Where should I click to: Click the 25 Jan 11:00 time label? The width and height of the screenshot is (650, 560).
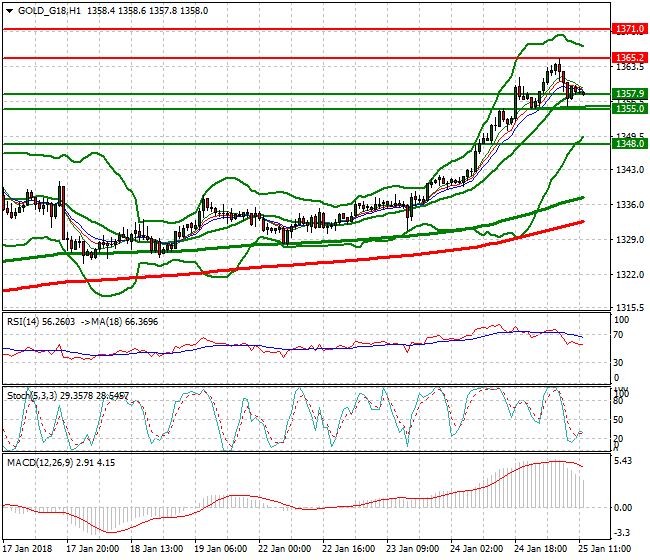click(605, 549)
